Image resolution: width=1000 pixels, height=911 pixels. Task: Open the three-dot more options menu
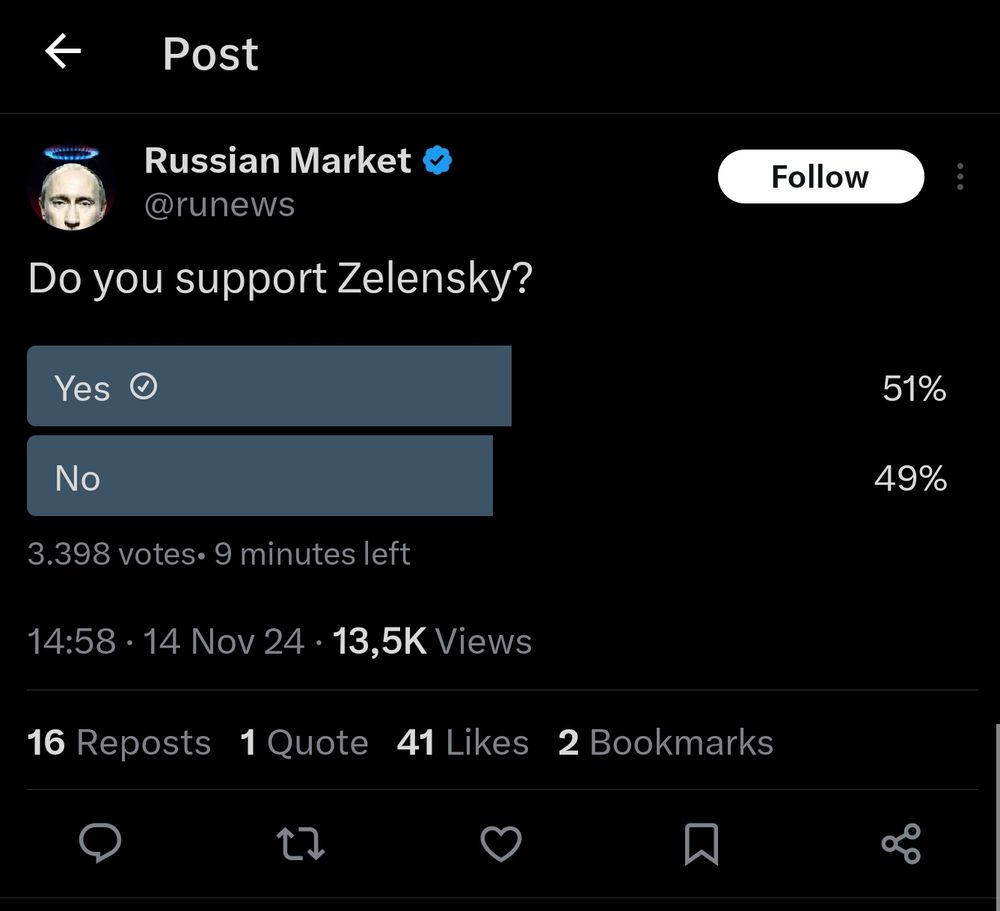tap(960, 177)
